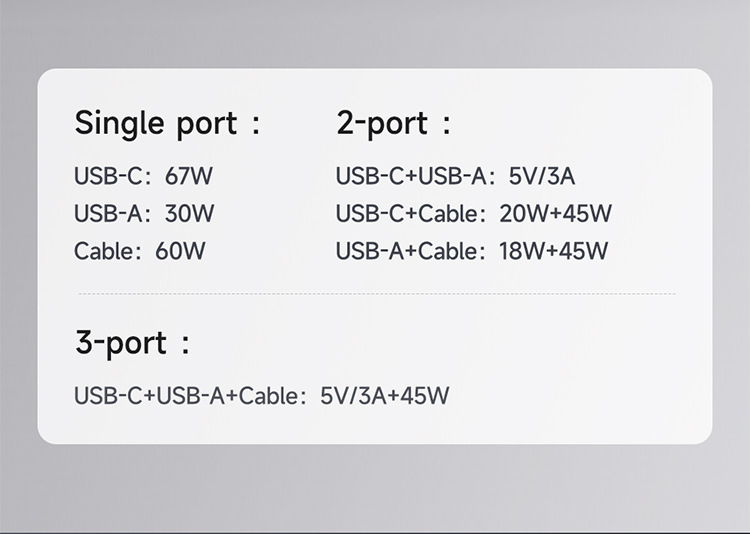Click the word 'Single' in the heading
The height and width of the screenshot is (534, 750).
coord(119,124)
